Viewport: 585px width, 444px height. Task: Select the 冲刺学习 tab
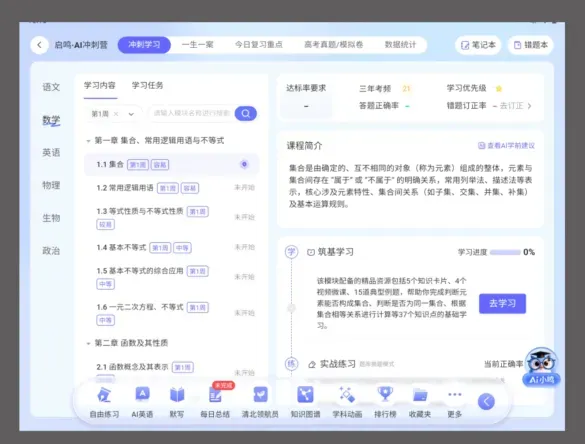144,45
